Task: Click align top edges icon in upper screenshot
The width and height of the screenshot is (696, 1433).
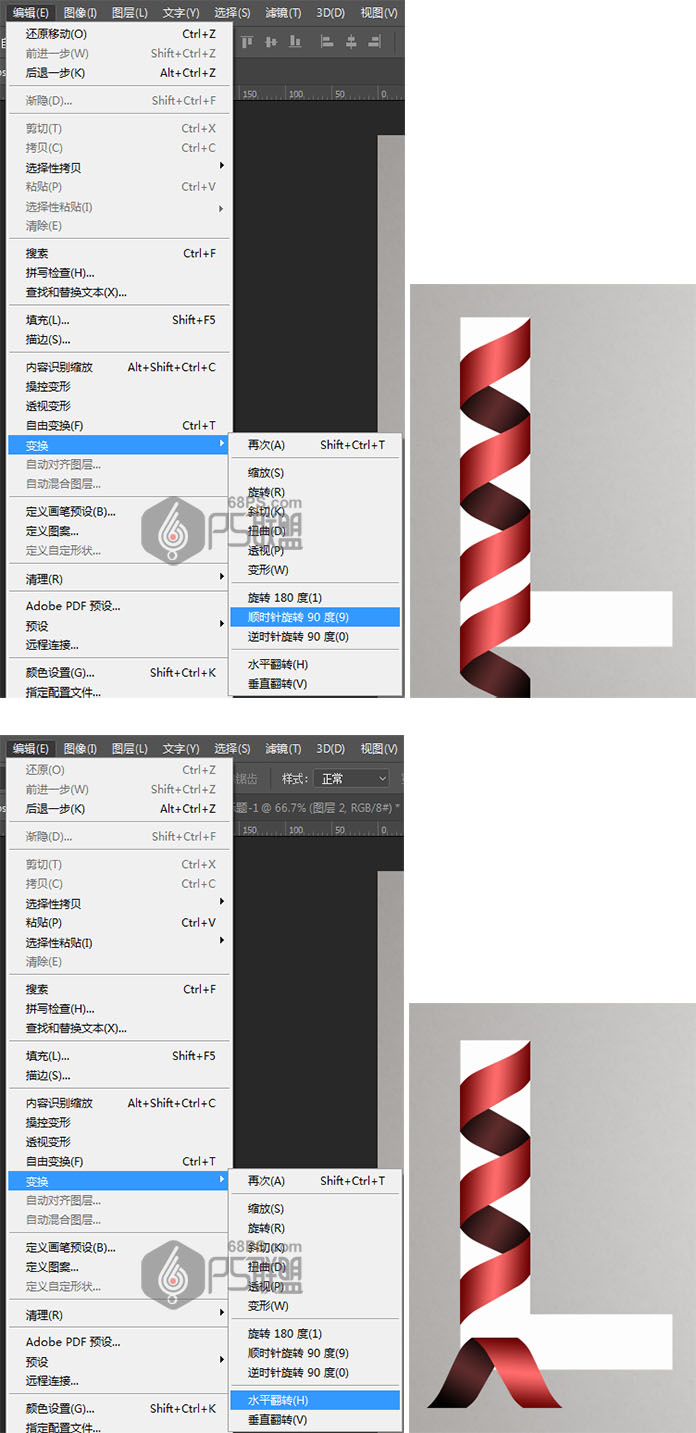Action: click(x=246, y=42)
